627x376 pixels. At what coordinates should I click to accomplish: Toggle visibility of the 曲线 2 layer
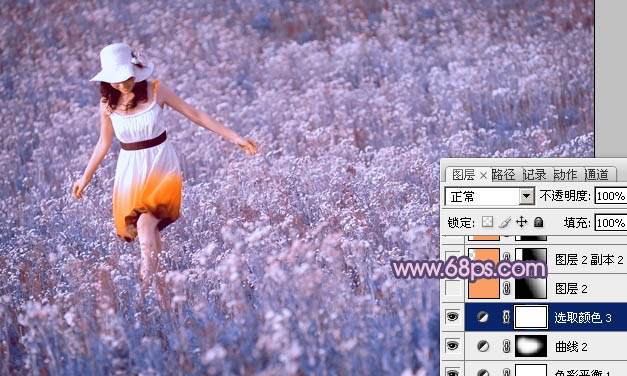(452, 346)
